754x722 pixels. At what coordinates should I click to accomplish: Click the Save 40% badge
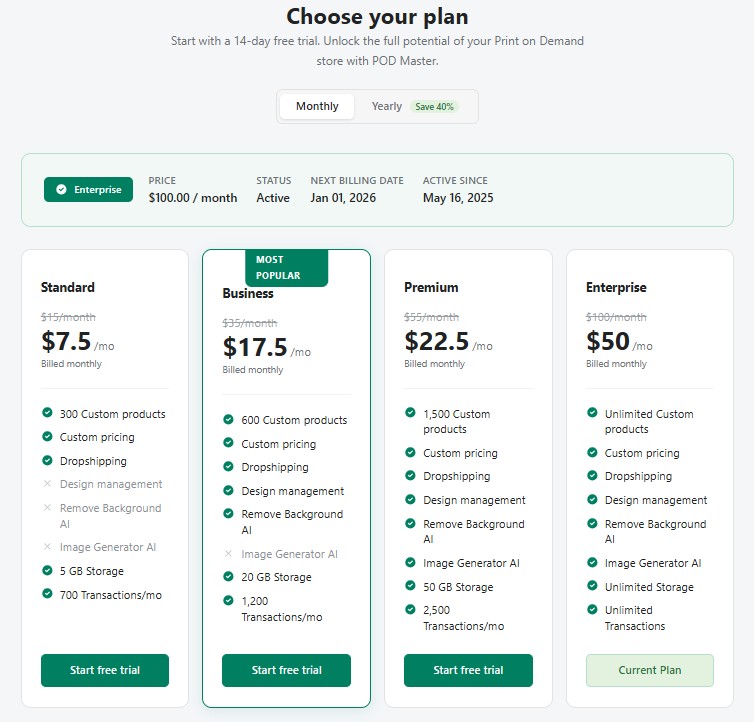point(434,107)
